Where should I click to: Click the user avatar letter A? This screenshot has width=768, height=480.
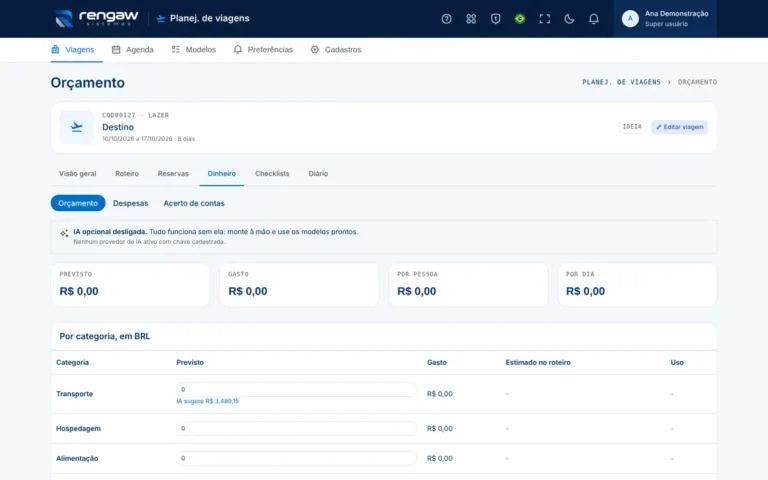pyautogui.click(x=630, y=19)
